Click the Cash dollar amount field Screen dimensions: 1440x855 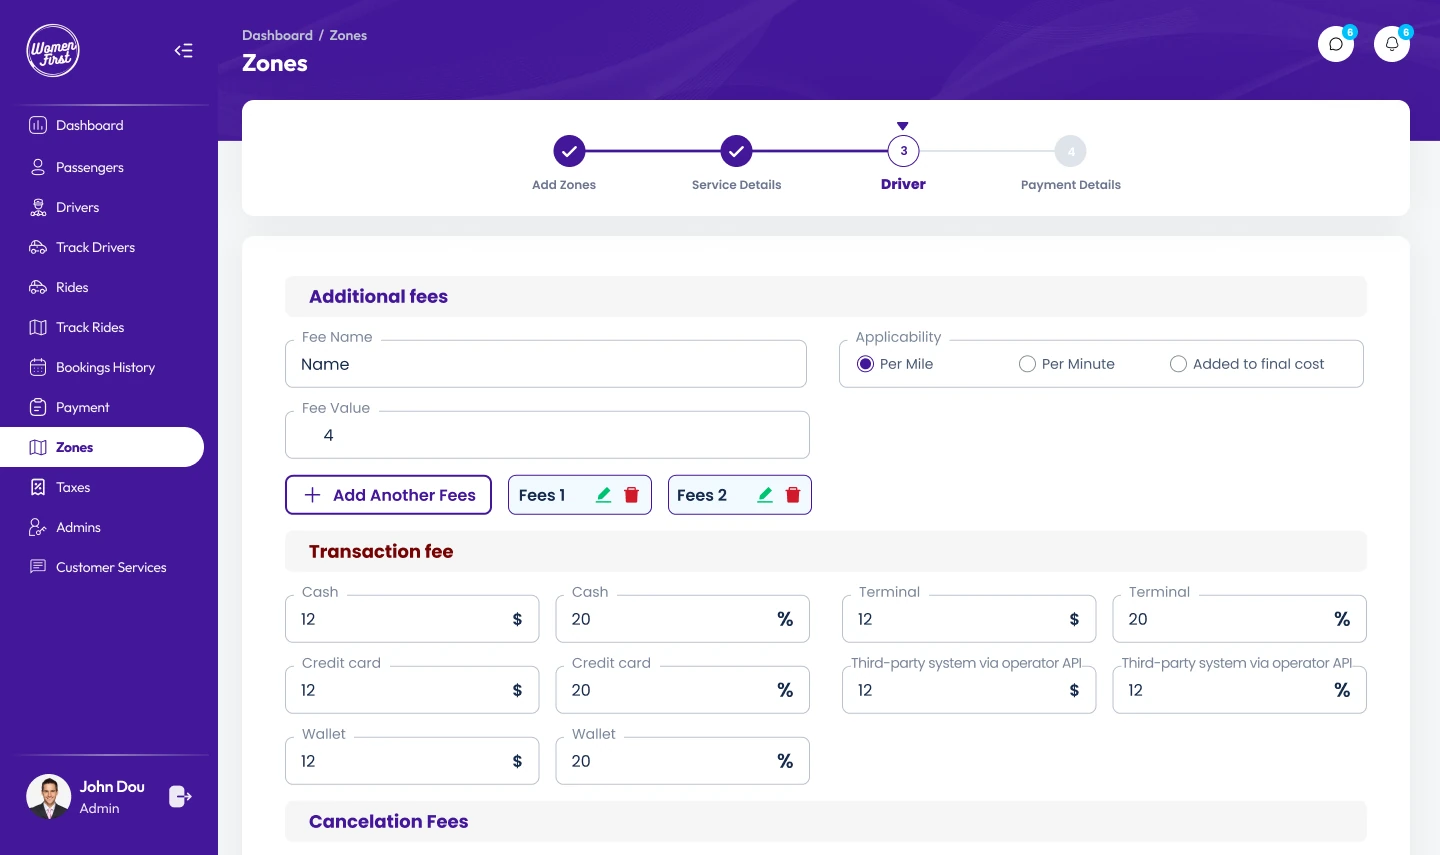[412, 619]
